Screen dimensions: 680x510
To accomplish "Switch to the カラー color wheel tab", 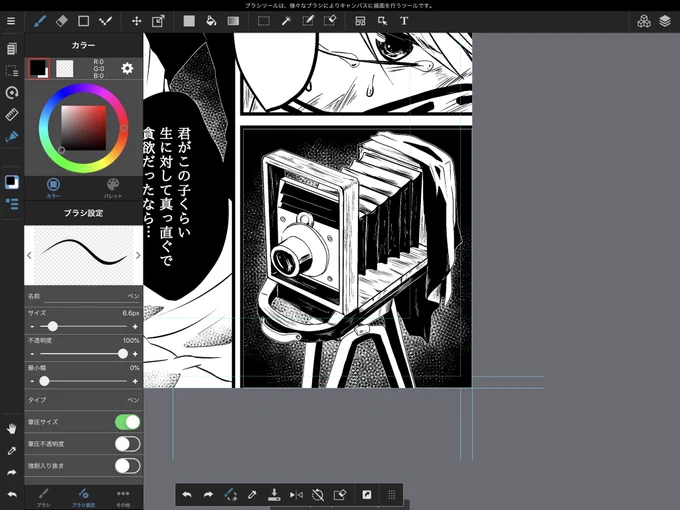I will click(x=53, y=188).
